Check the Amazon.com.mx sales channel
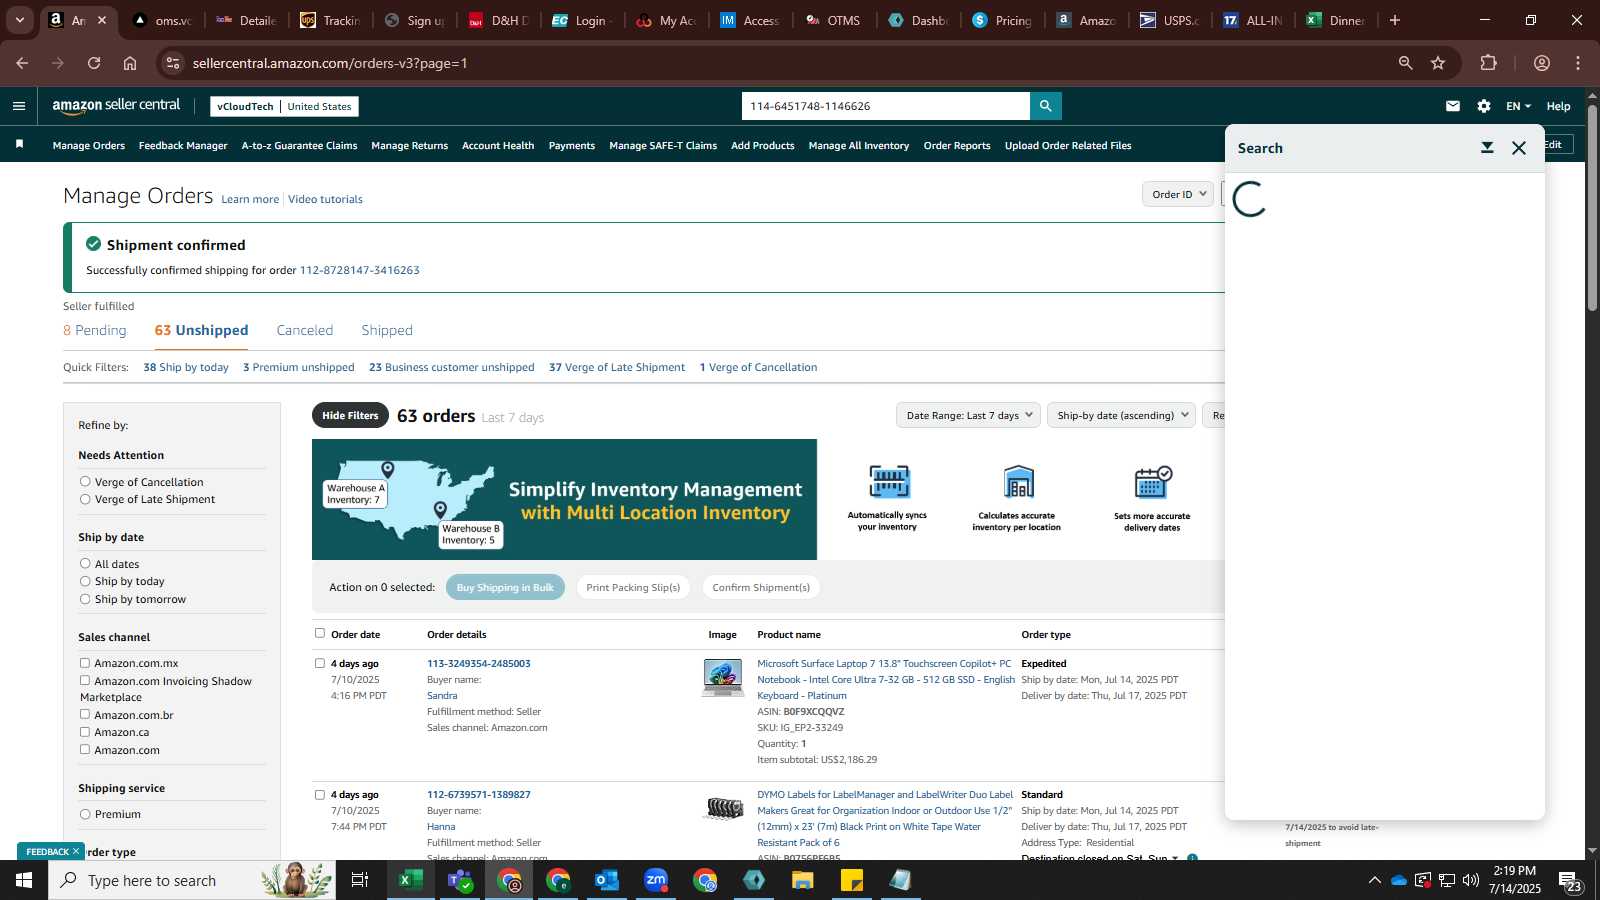The width and height of the screenshot is (1600, 900). tap(85, 663)
